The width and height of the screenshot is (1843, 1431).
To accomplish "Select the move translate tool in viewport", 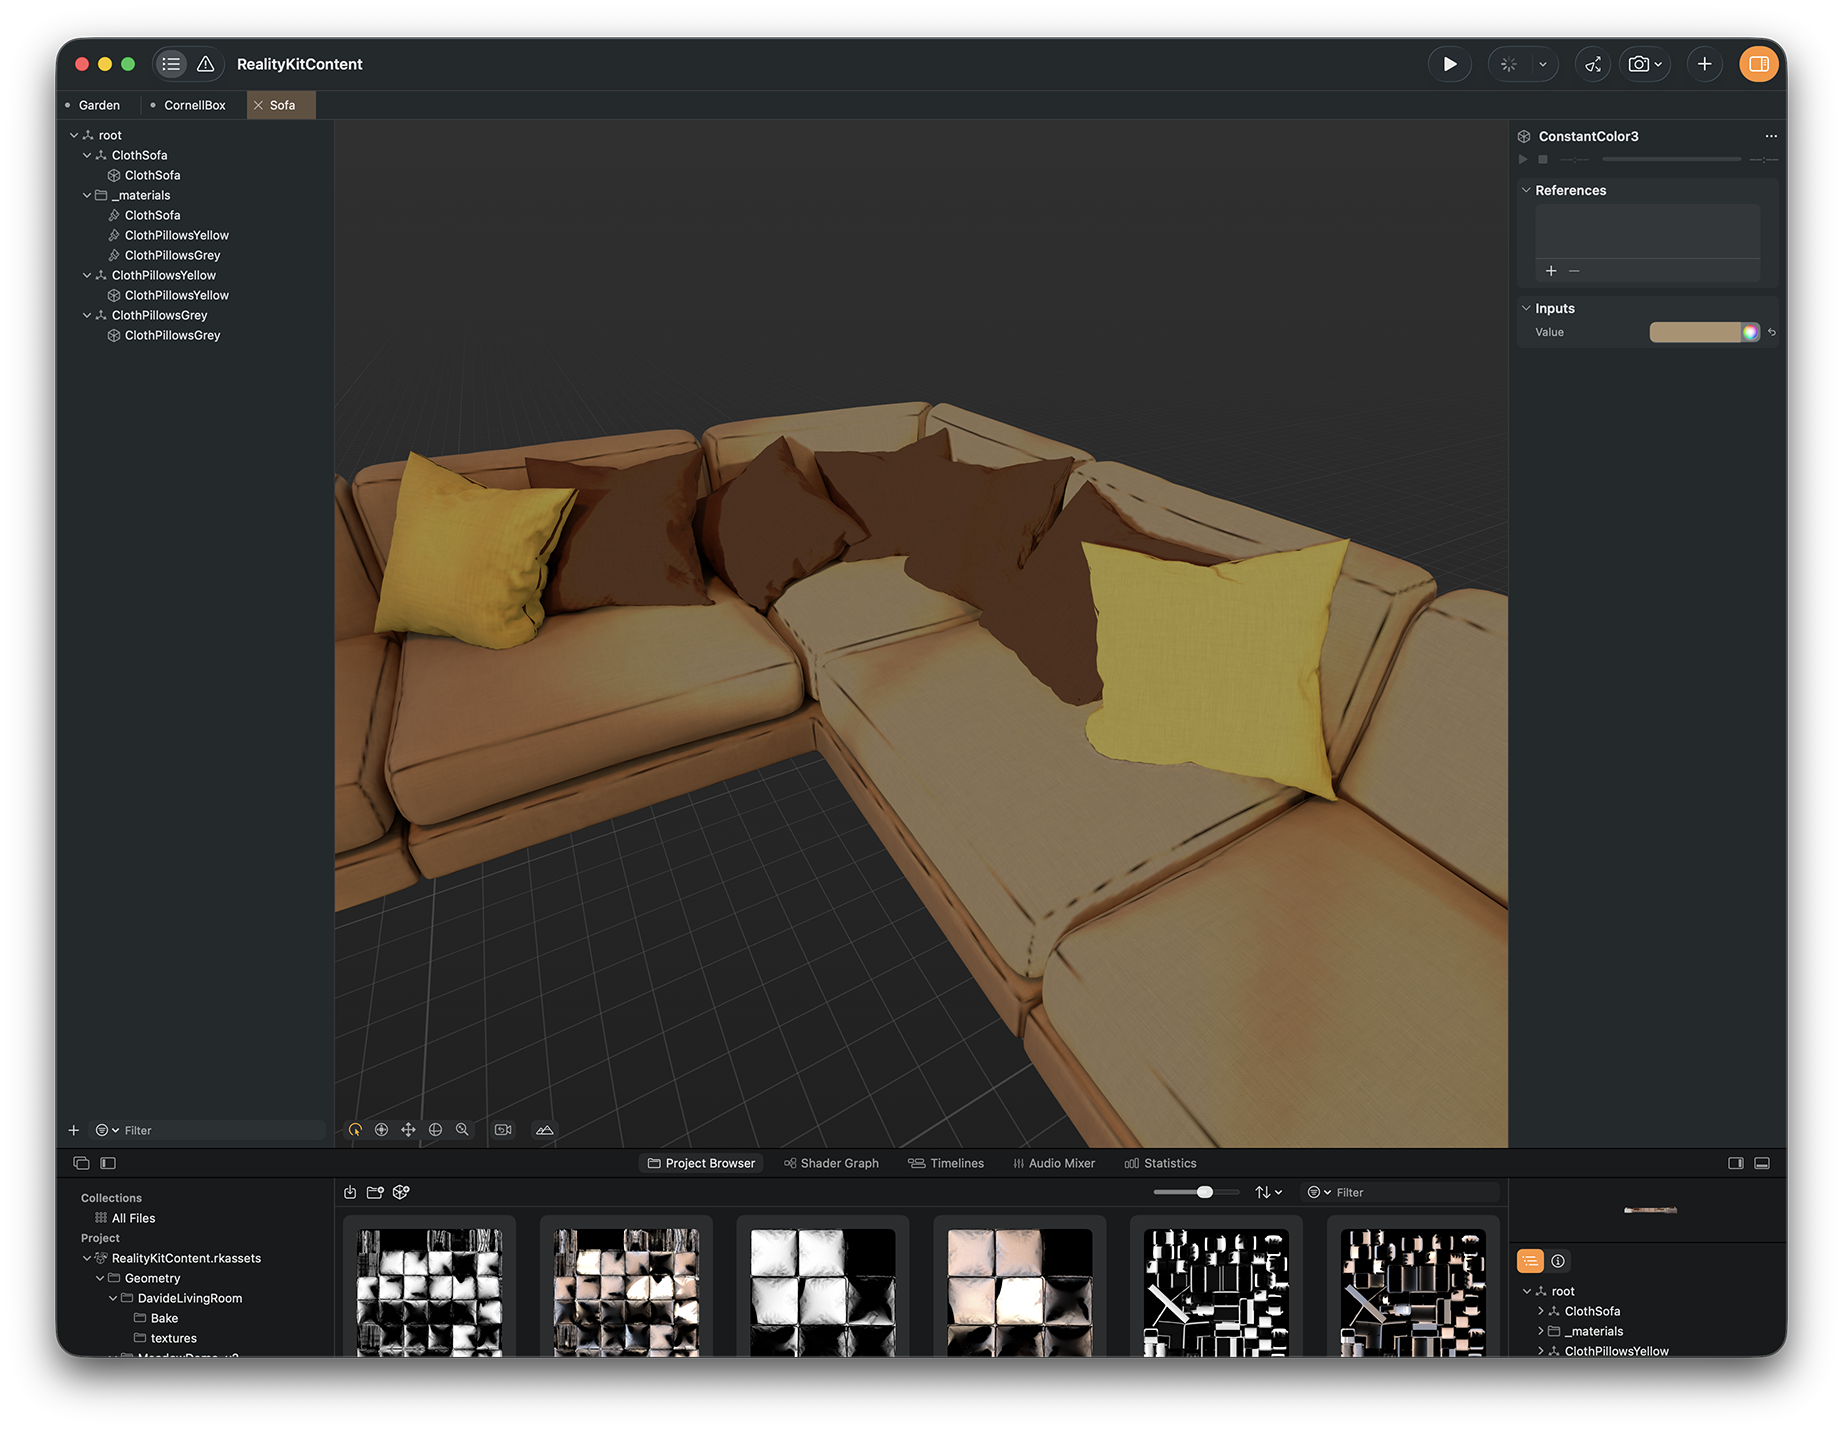I will [408, 1130].
